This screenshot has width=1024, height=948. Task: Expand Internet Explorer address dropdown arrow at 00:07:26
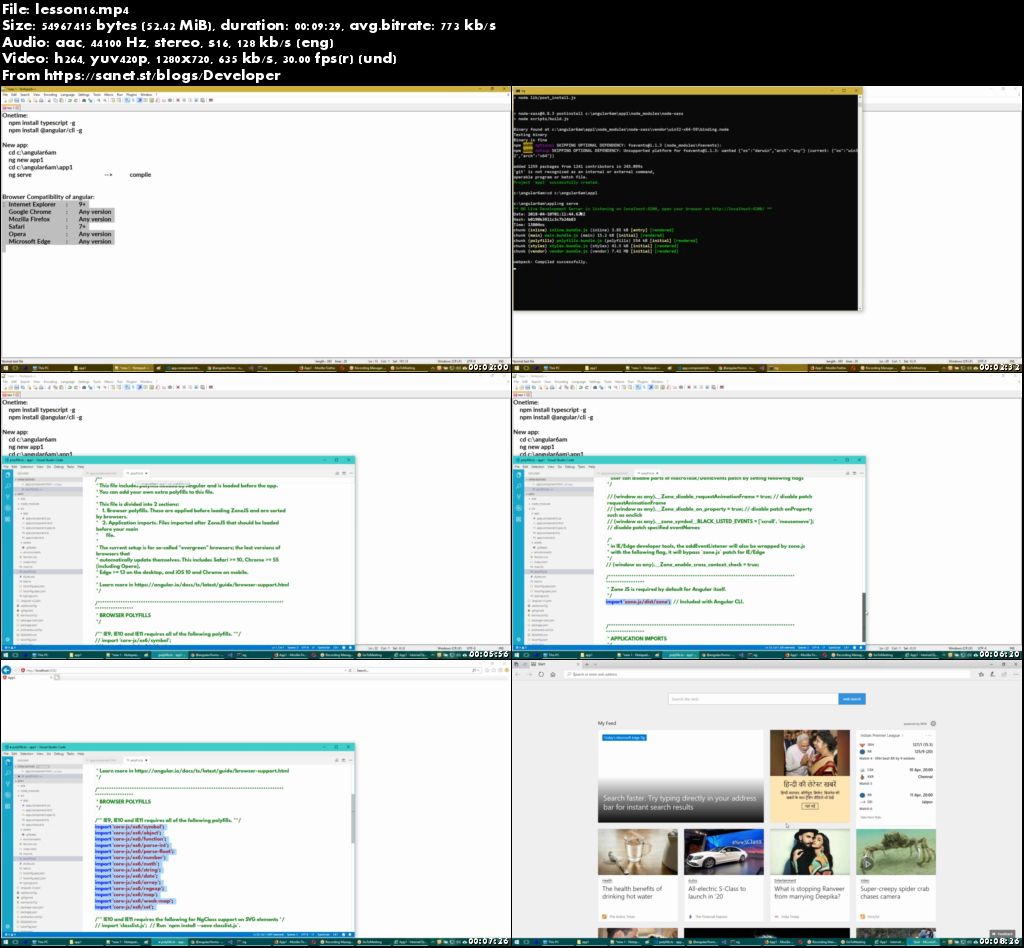pyautogui.click(x=346, y=671)
